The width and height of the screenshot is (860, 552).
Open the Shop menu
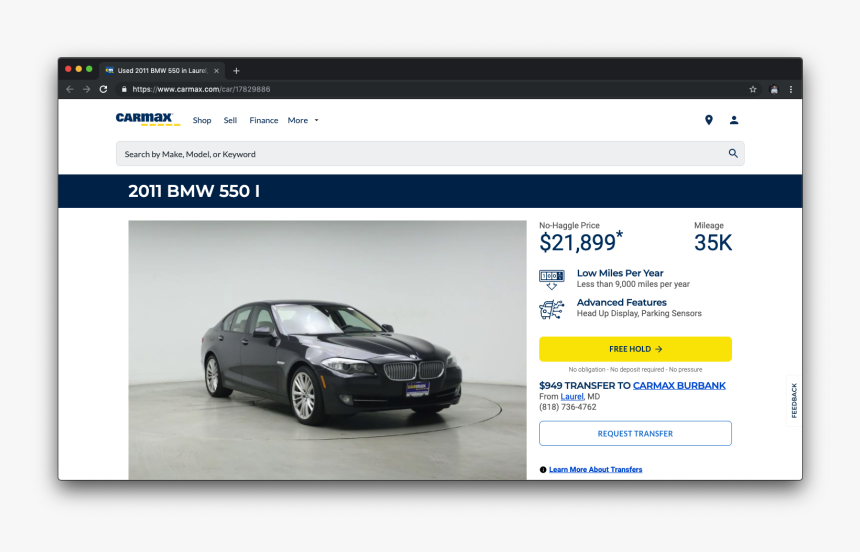tap(202, 120)
